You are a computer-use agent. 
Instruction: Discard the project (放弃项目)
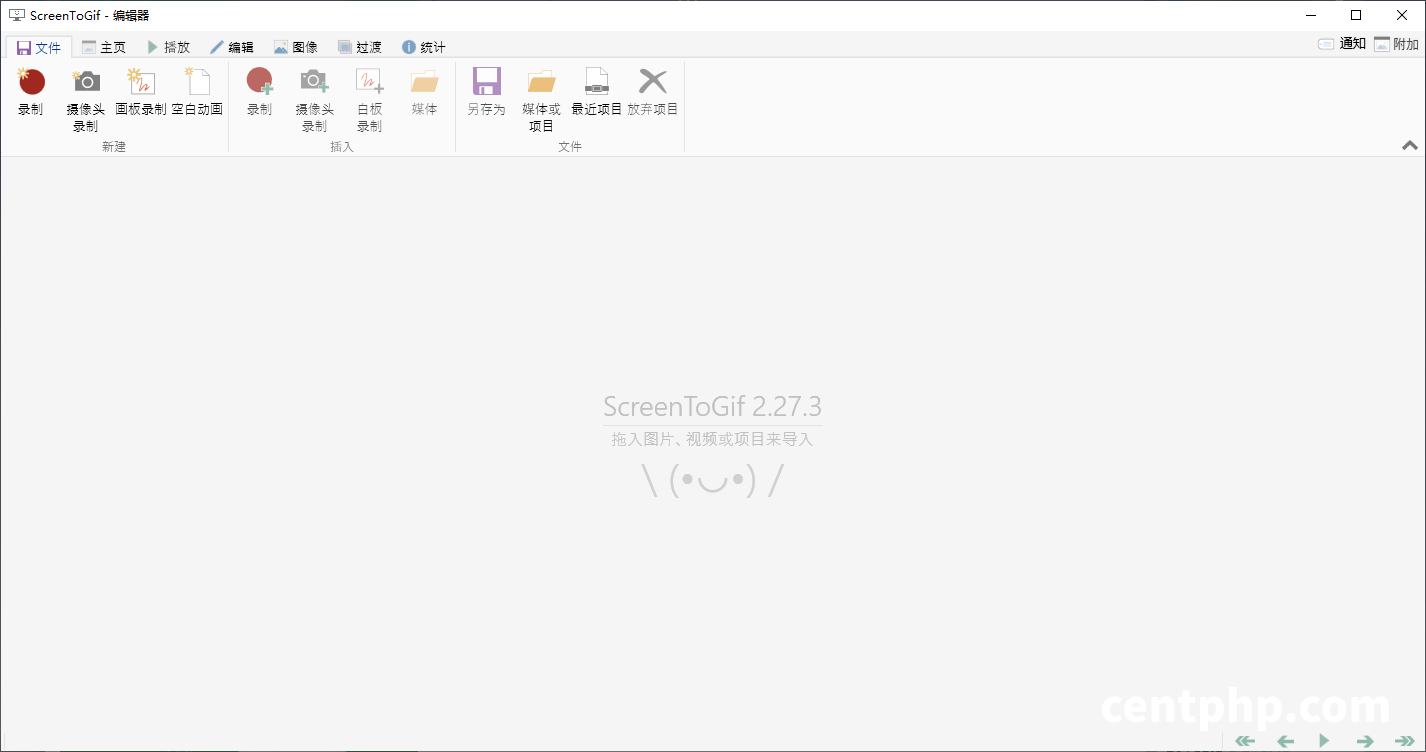tap(653, 93)
